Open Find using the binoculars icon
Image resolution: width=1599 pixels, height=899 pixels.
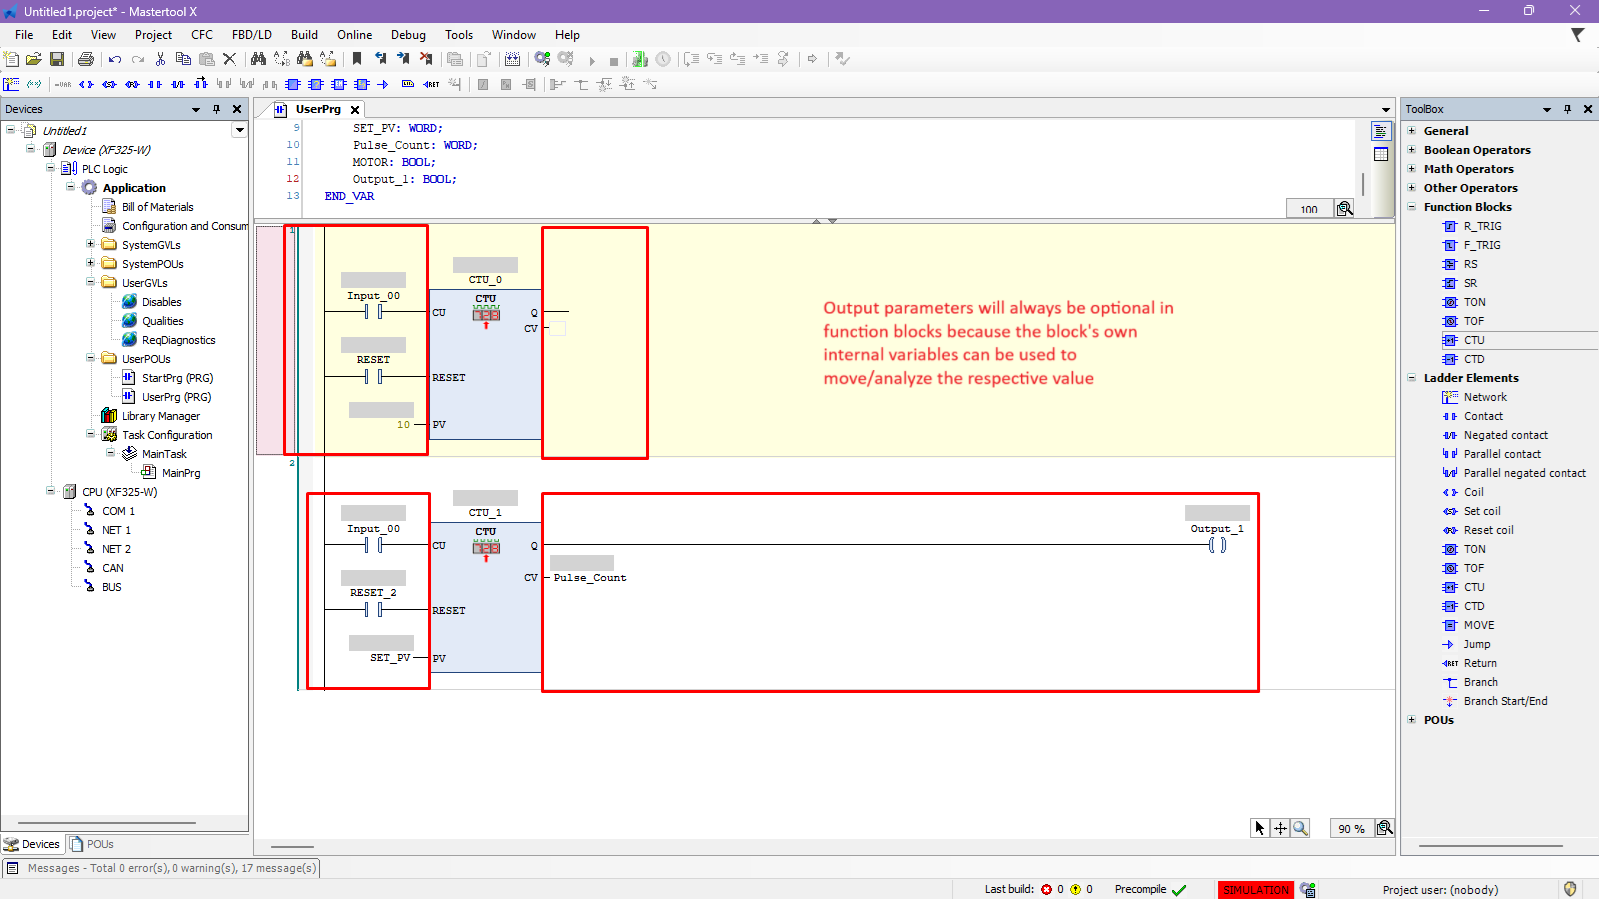click(258, 60)
